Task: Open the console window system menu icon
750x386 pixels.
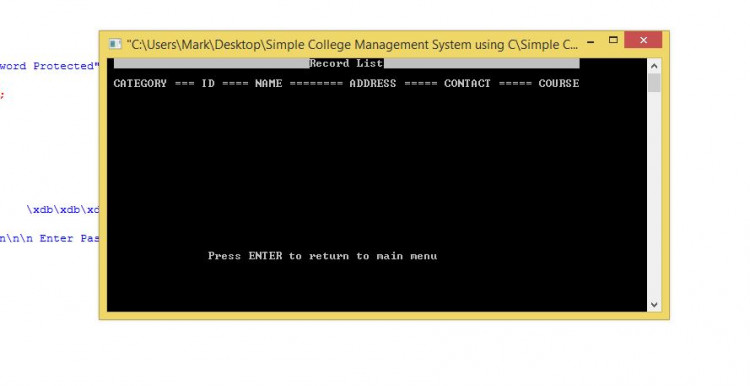Action: coord(115,44)
